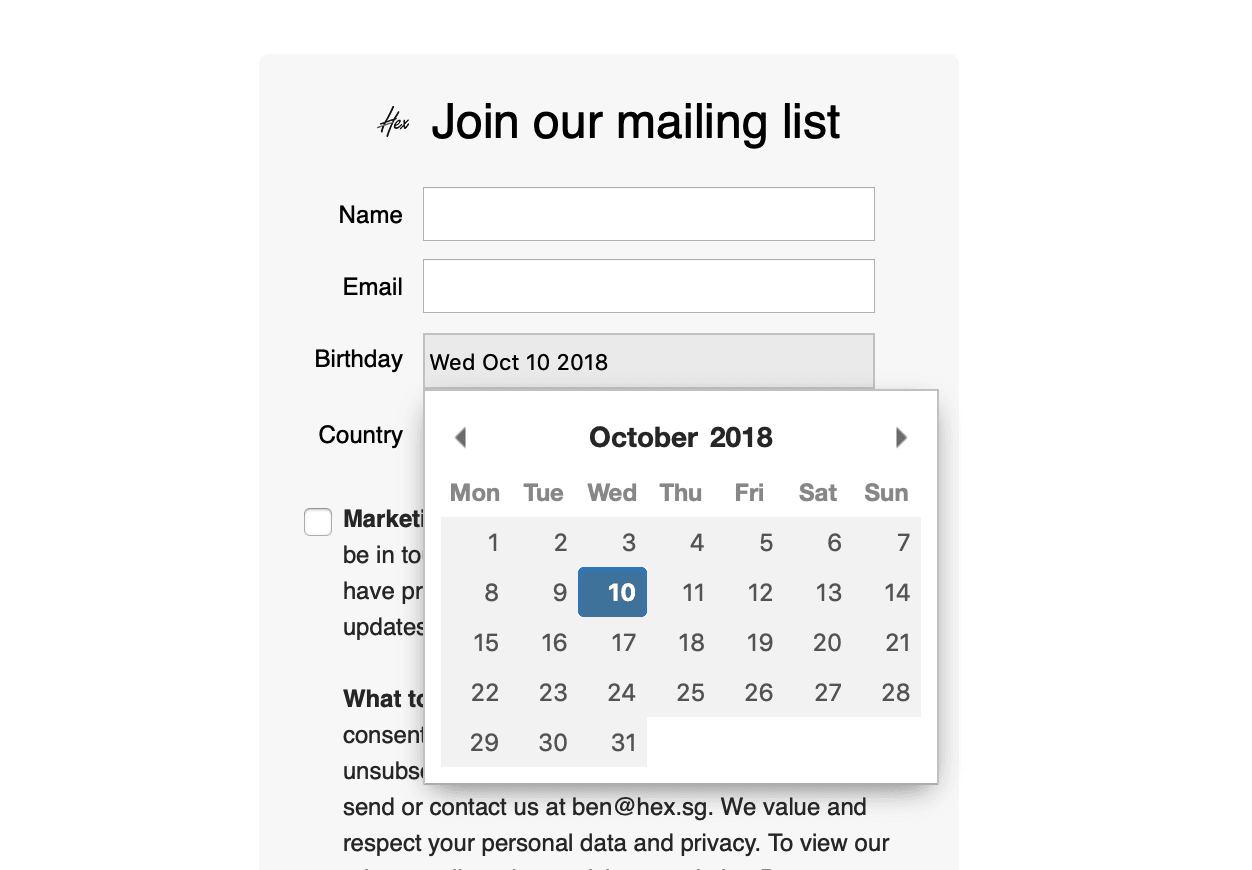
Task: Select October 25 on the calendar
Action: (681, 692)
